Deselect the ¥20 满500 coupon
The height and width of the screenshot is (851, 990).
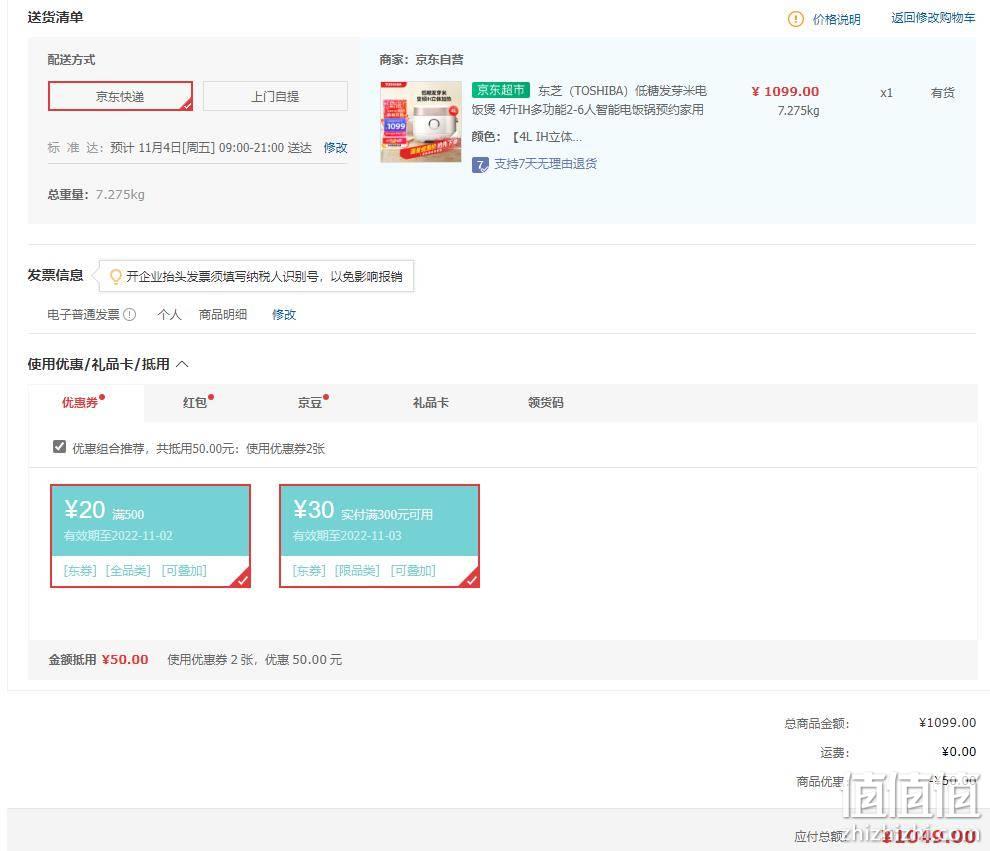(150, 536)
